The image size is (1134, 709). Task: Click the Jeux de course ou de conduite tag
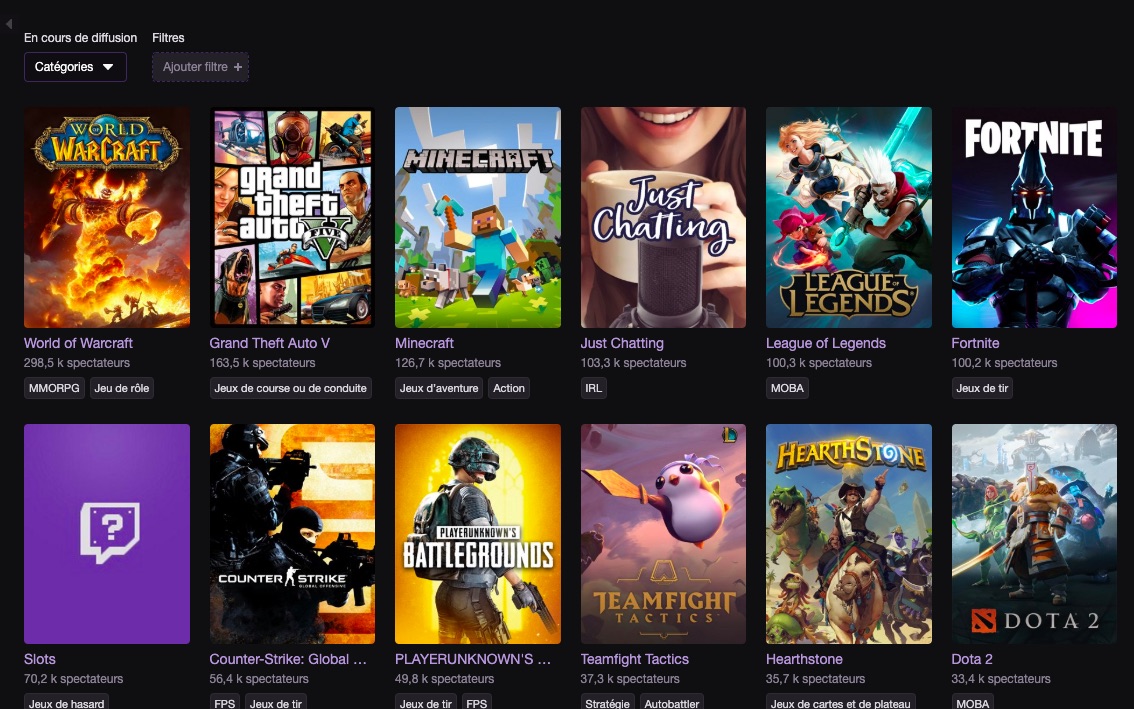tap(291, 388)
